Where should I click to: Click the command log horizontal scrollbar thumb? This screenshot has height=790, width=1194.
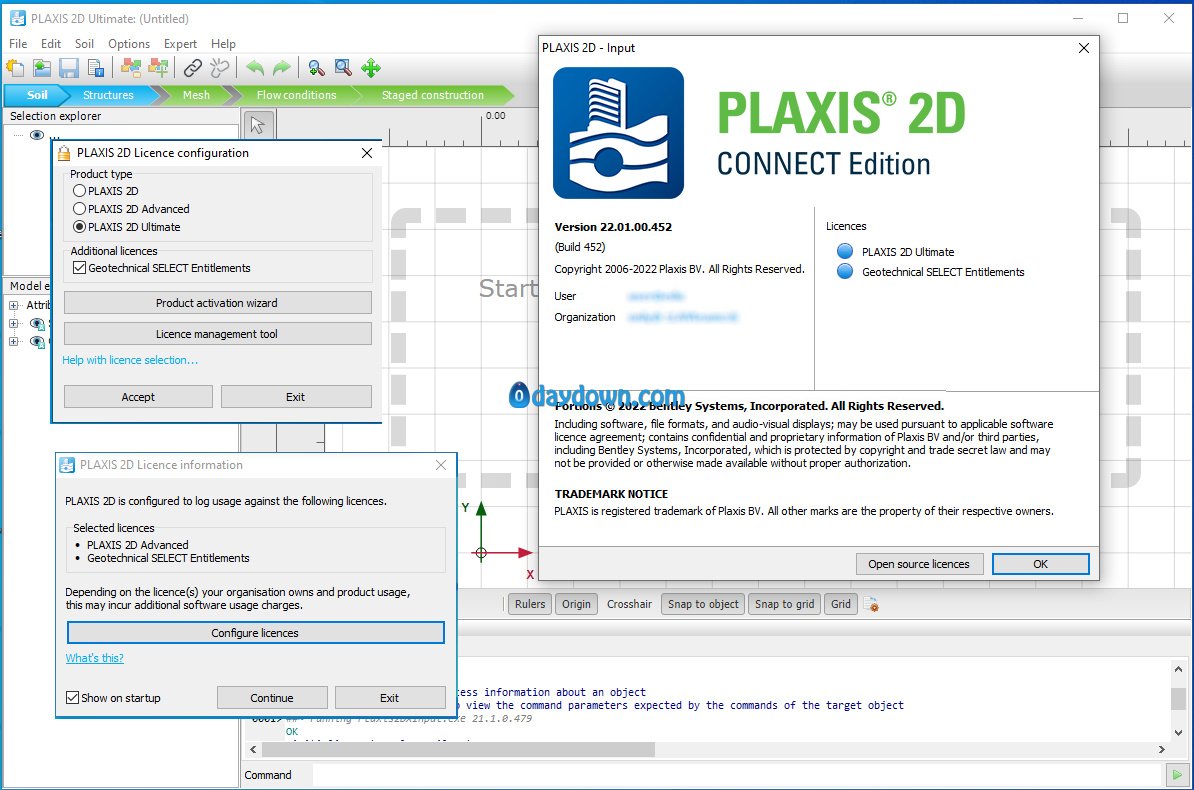(x=458, y=750)
